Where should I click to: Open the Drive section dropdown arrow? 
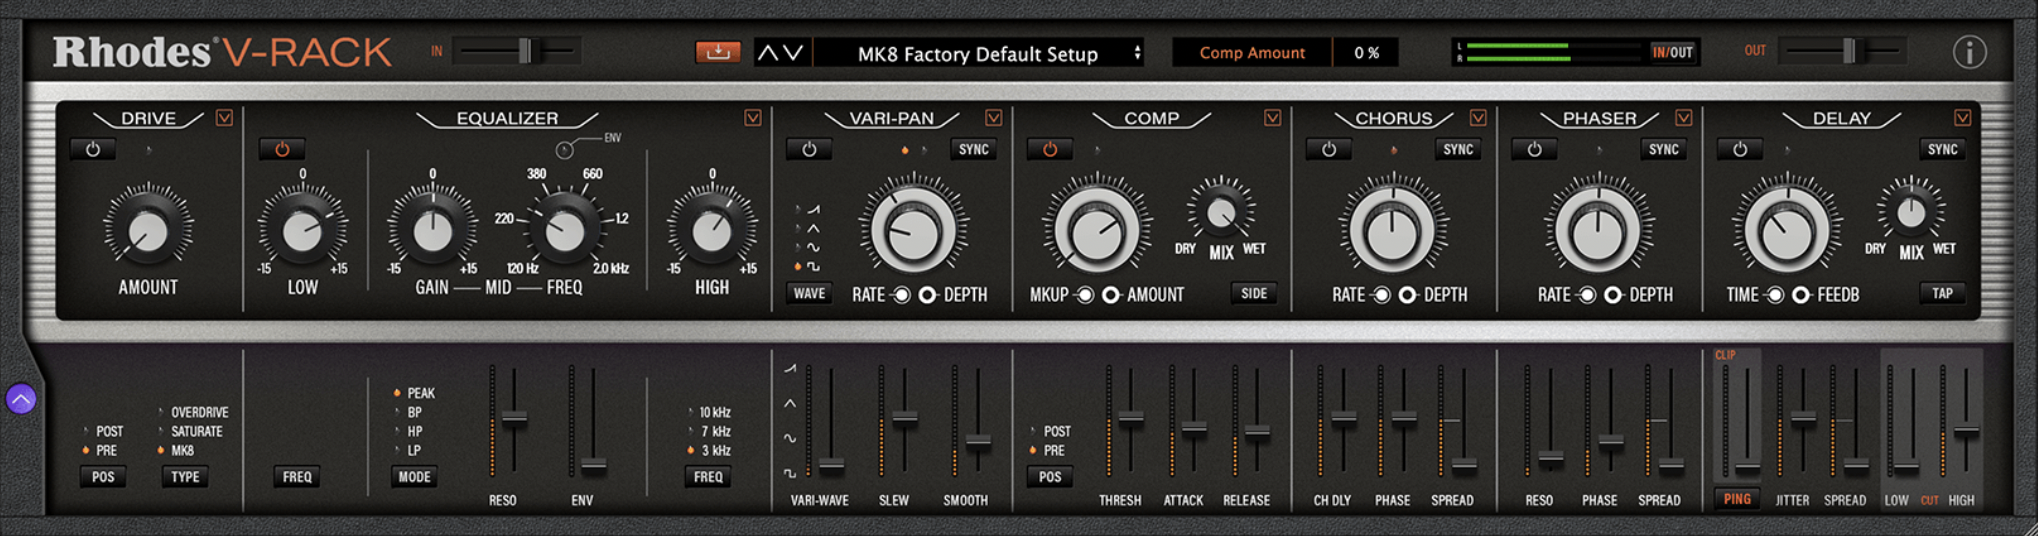click(224, 118)
